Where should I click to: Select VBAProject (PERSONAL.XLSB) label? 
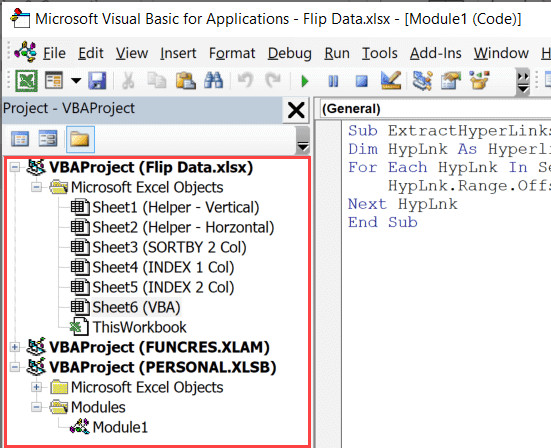pos(163,367)
